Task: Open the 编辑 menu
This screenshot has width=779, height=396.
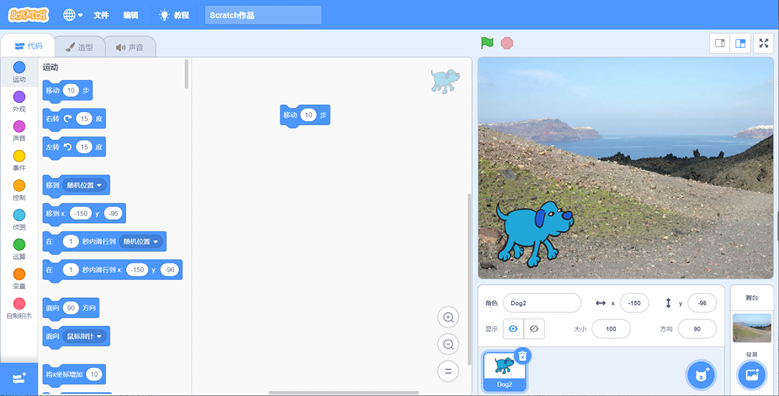Action: 131,15
